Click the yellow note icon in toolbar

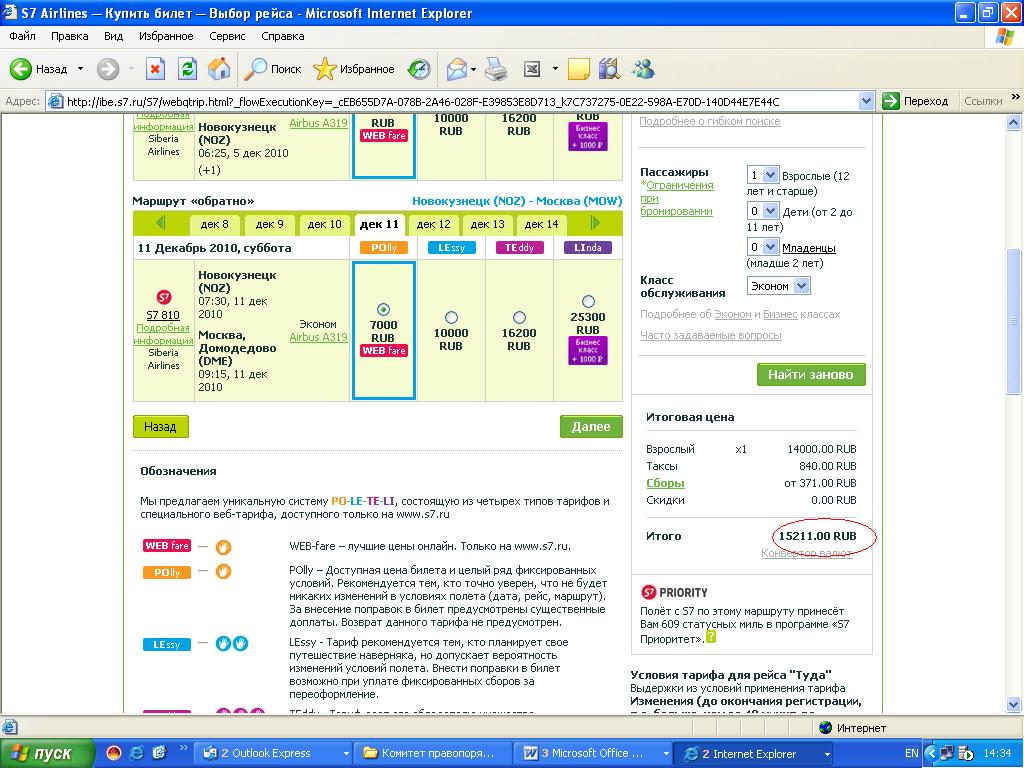click(x=579, y=69)
